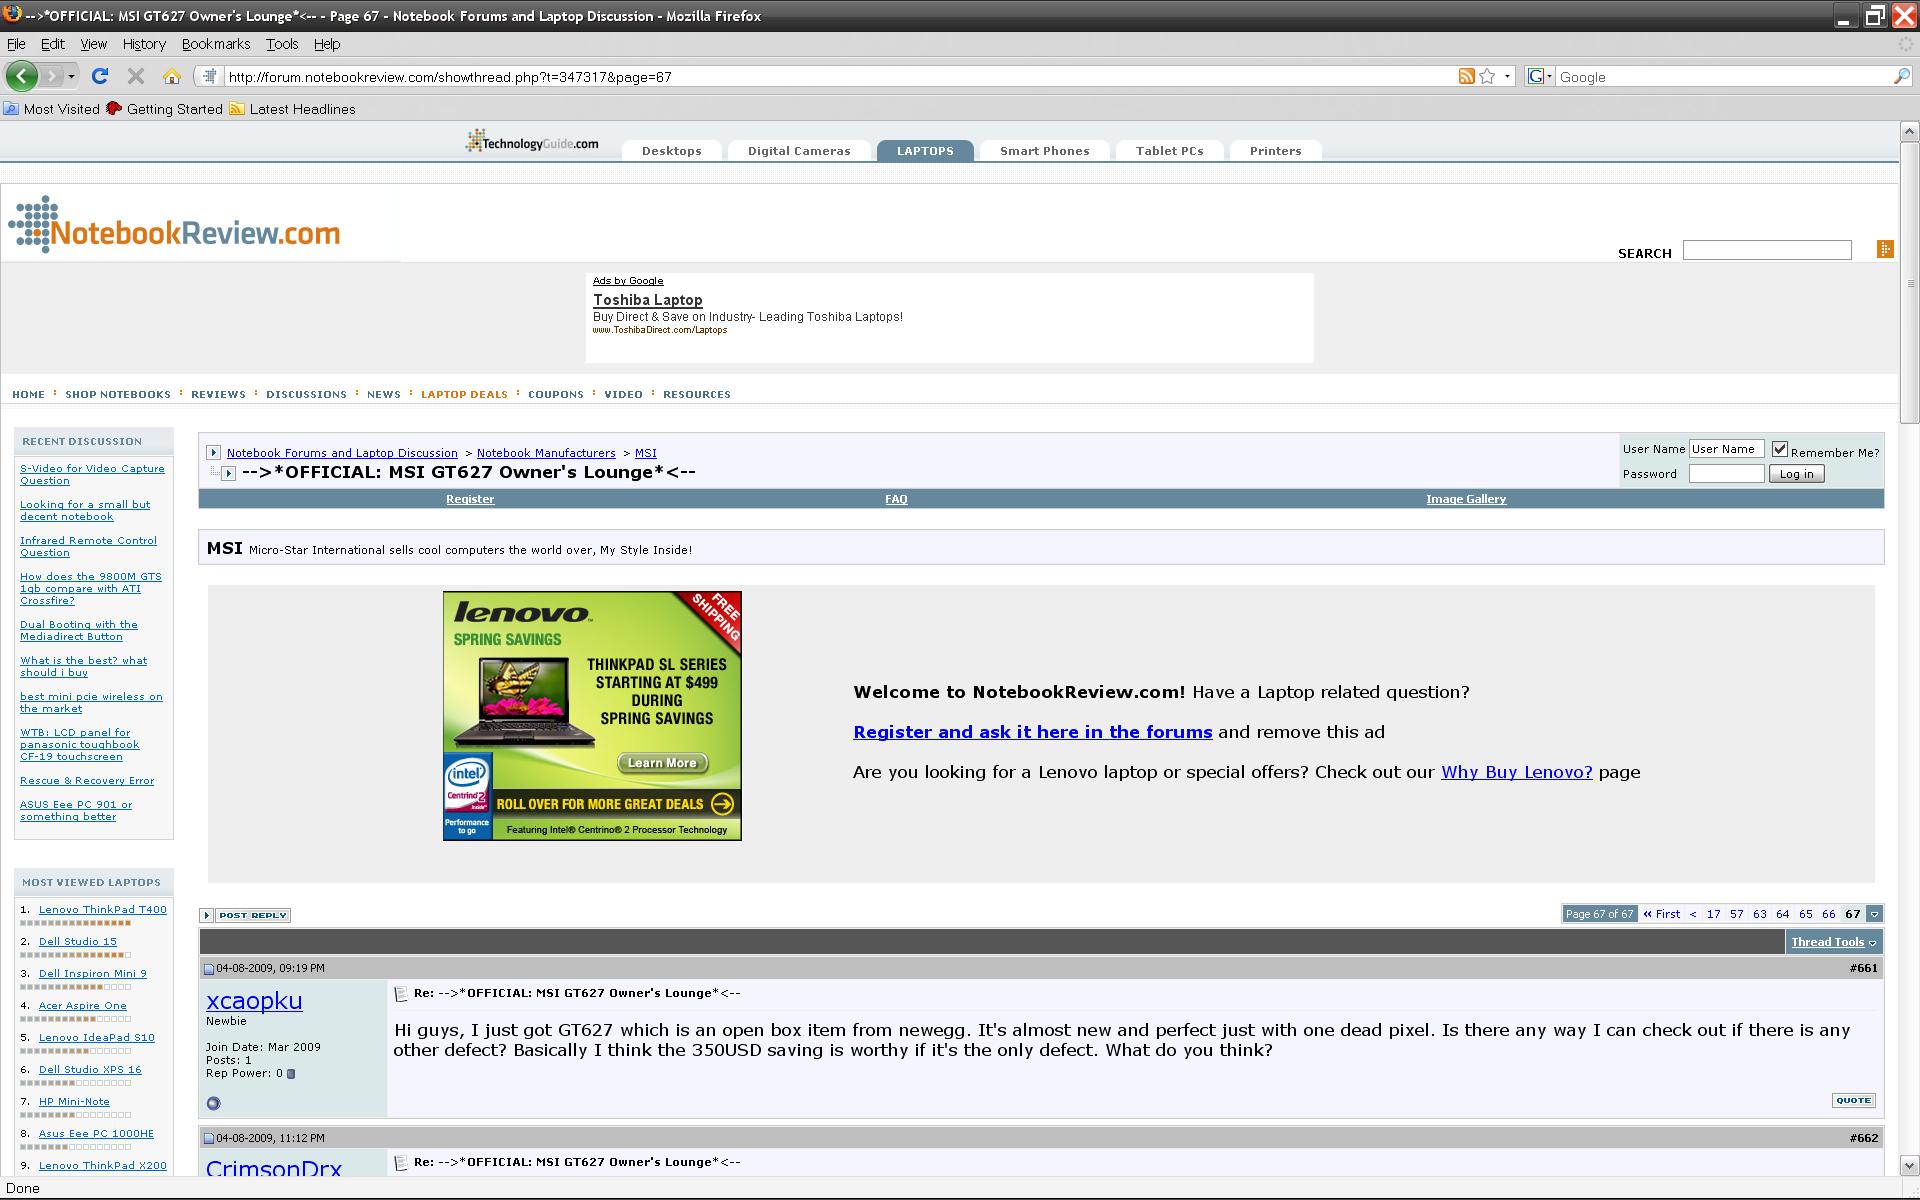This screenshot has width=1920, height=1200.
Task: Open xcaopku user profile link
Action: pos(254,1000)
